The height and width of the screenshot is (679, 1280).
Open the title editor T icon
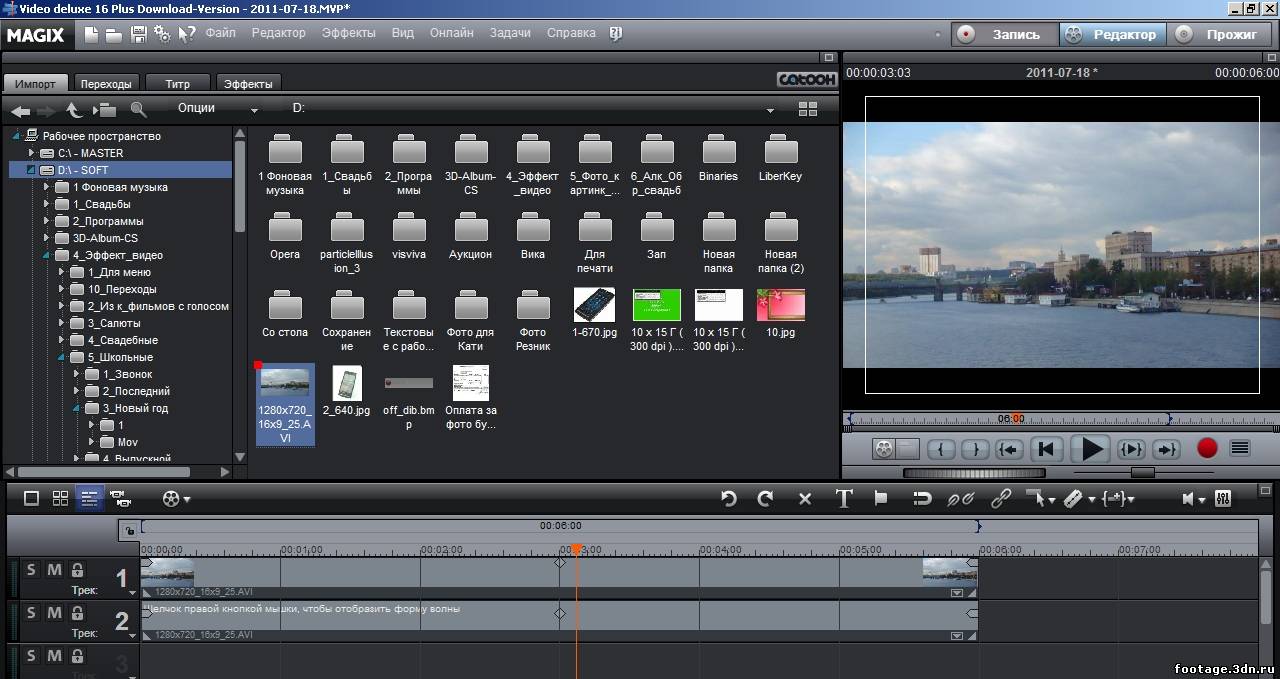844,498
